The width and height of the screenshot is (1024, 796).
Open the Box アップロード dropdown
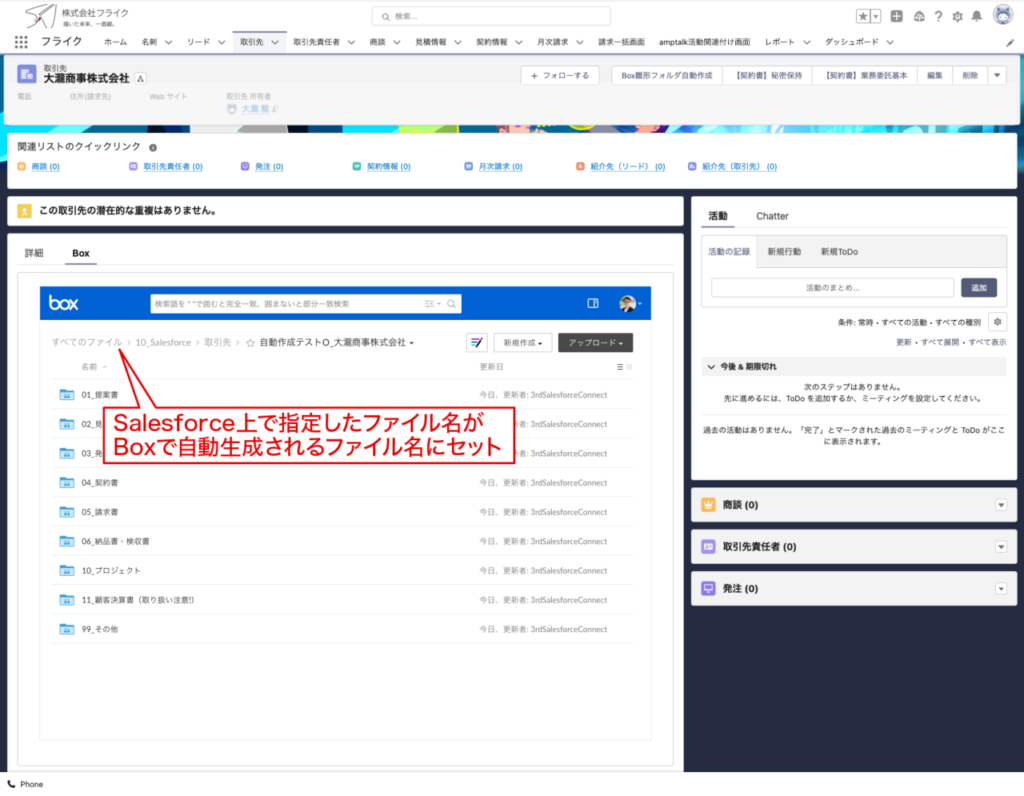596,343
